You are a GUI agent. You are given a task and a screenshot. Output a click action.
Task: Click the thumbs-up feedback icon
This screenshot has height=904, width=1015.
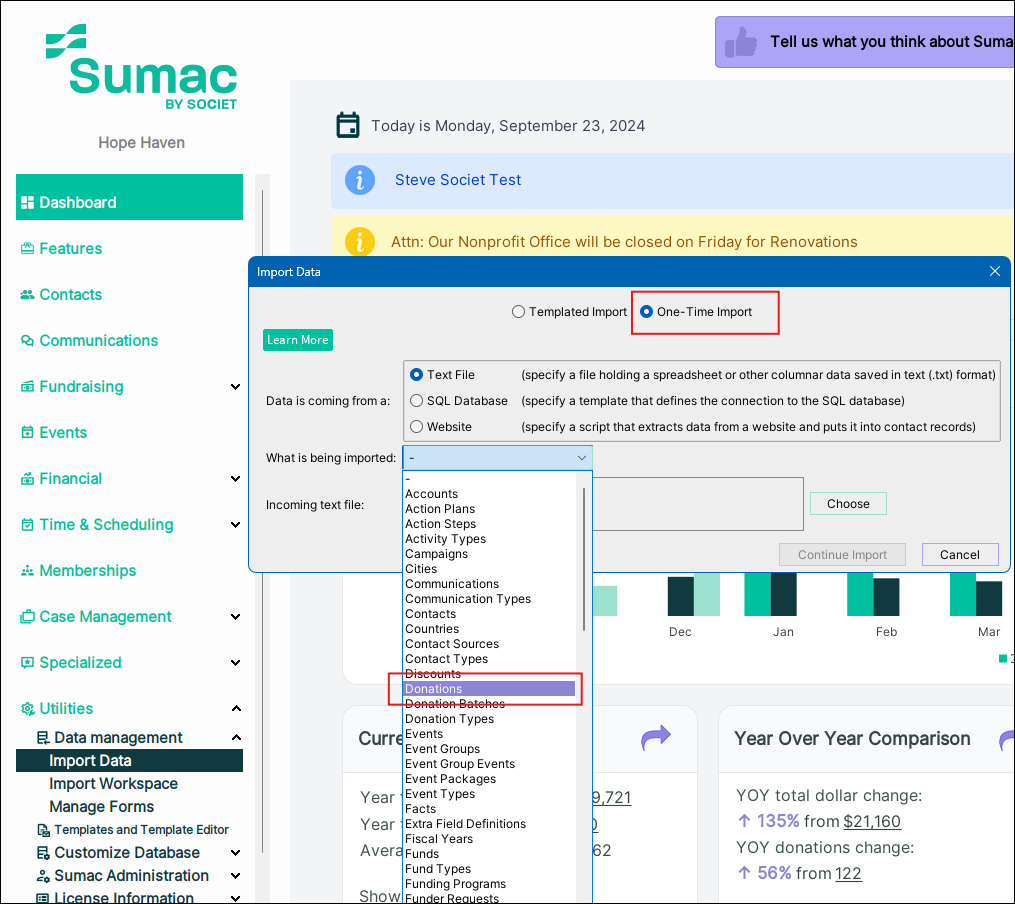(x=741, y=42)
